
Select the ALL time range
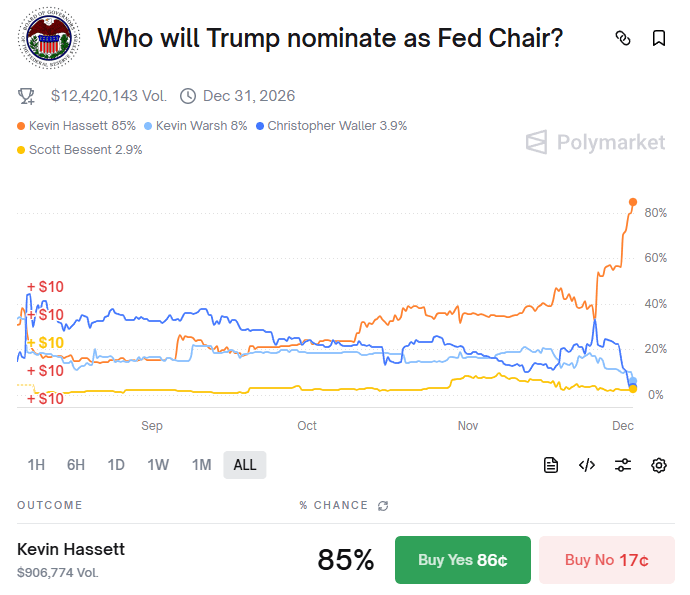tap(245, 465)
